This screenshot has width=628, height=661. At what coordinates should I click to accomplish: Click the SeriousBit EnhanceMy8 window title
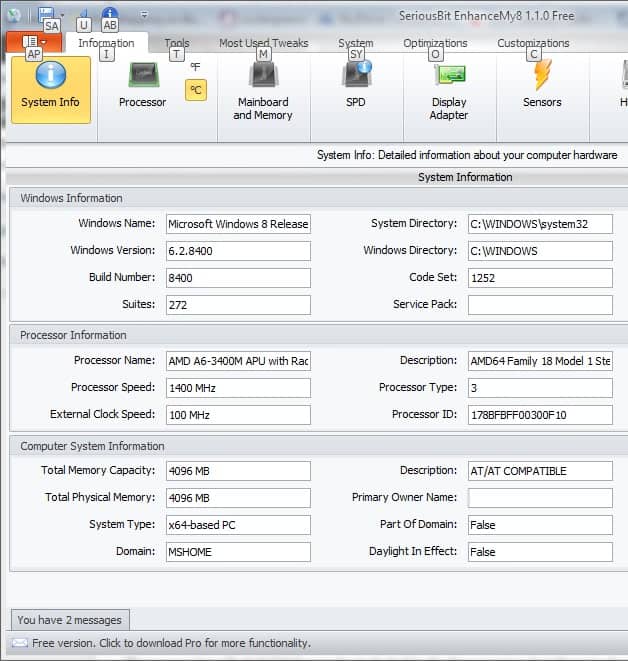pos(487,16)
